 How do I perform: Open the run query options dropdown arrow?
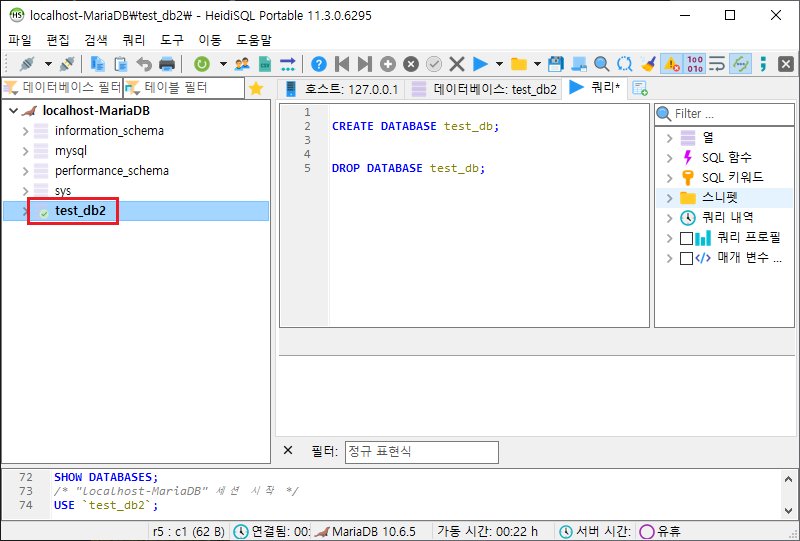[x=499, y=64]
